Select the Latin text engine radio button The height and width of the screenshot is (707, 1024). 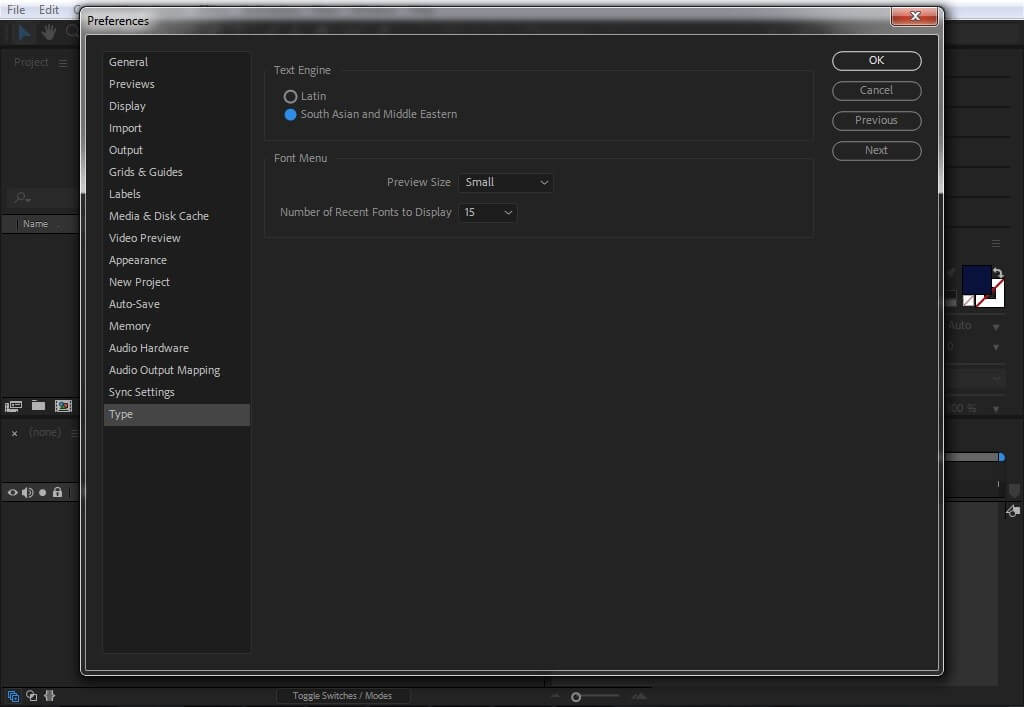[x=290, y=97]
